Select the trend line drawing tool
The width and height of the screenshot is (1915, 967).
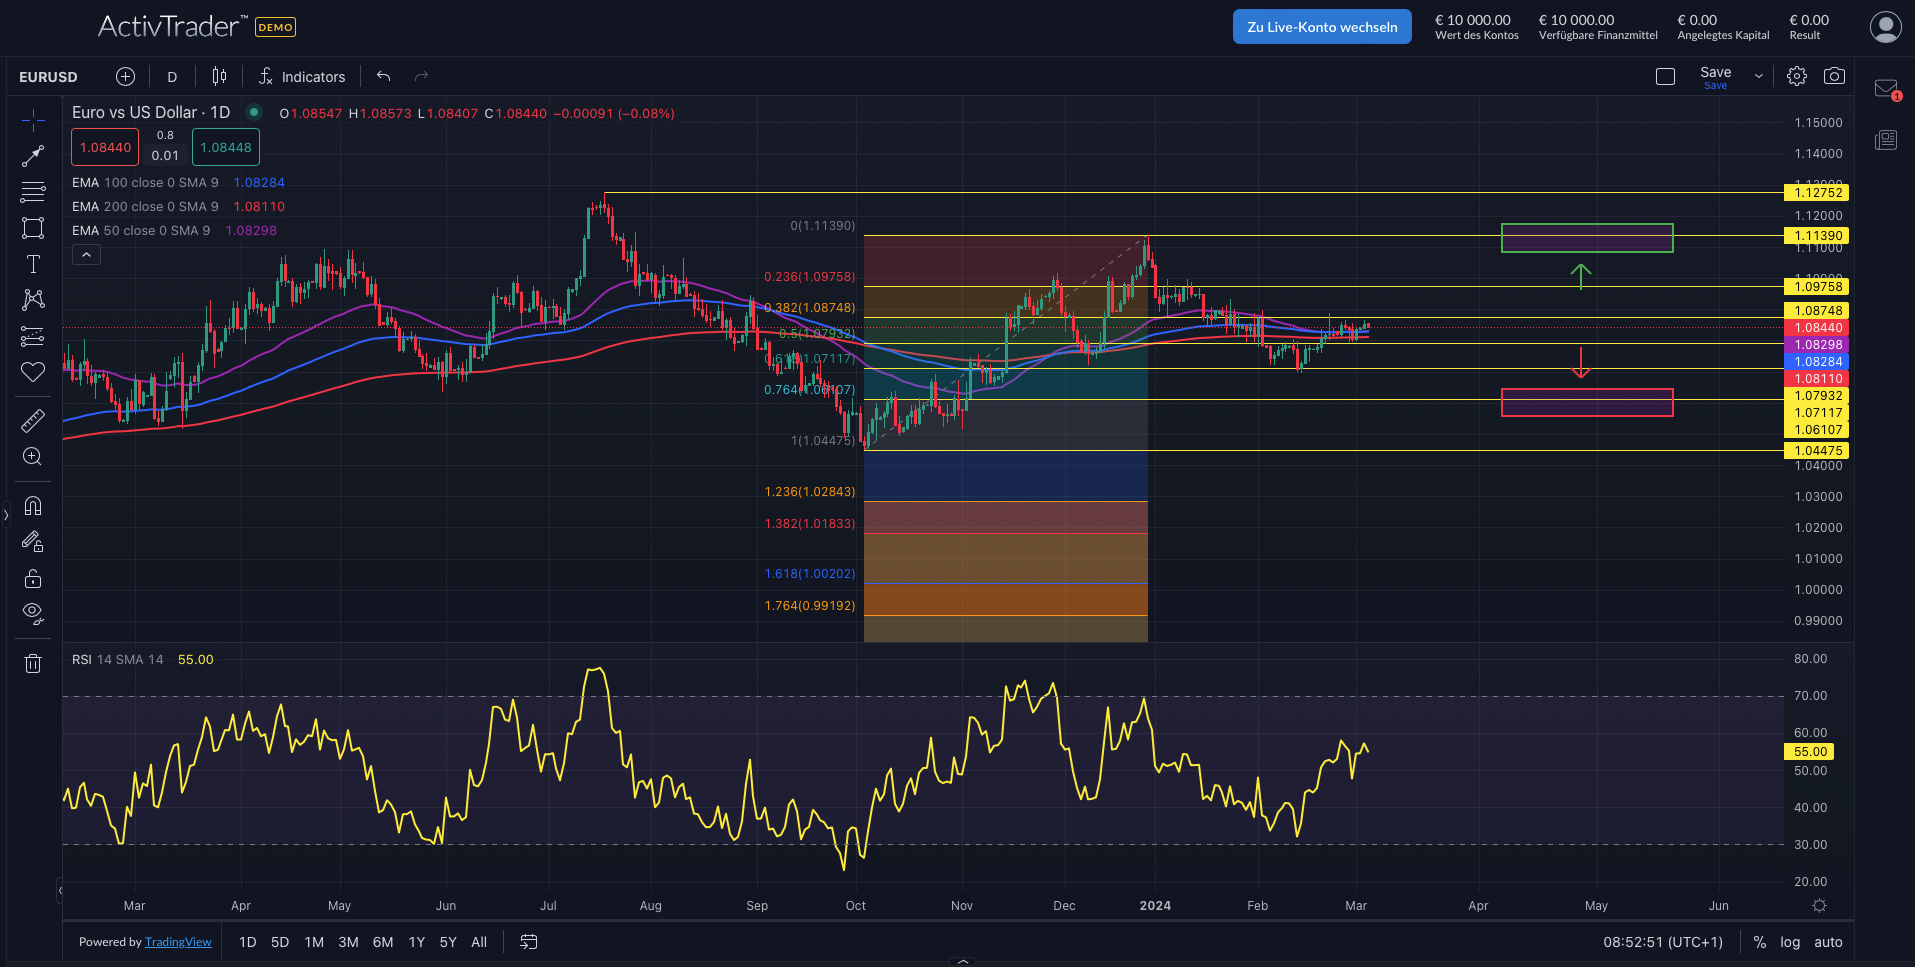click(33, 155)
